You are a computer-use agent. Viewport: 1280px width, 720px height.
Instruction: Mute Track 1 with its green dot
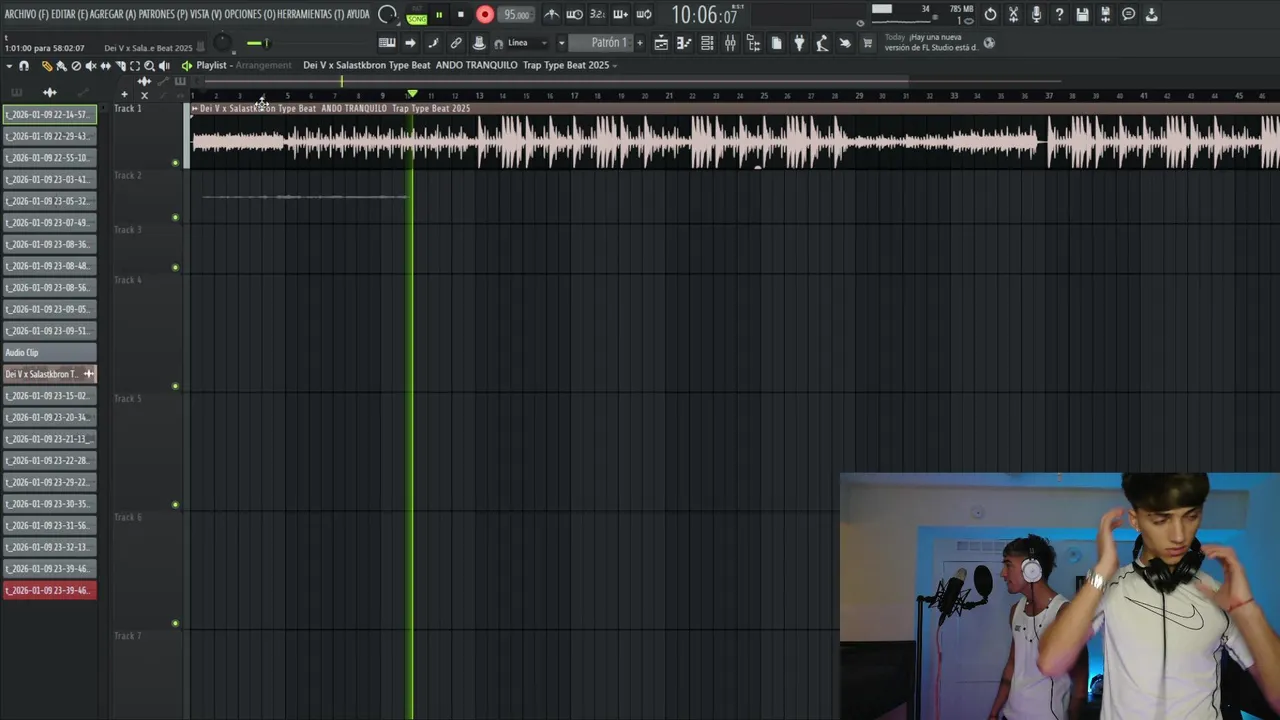click(175, 163)
